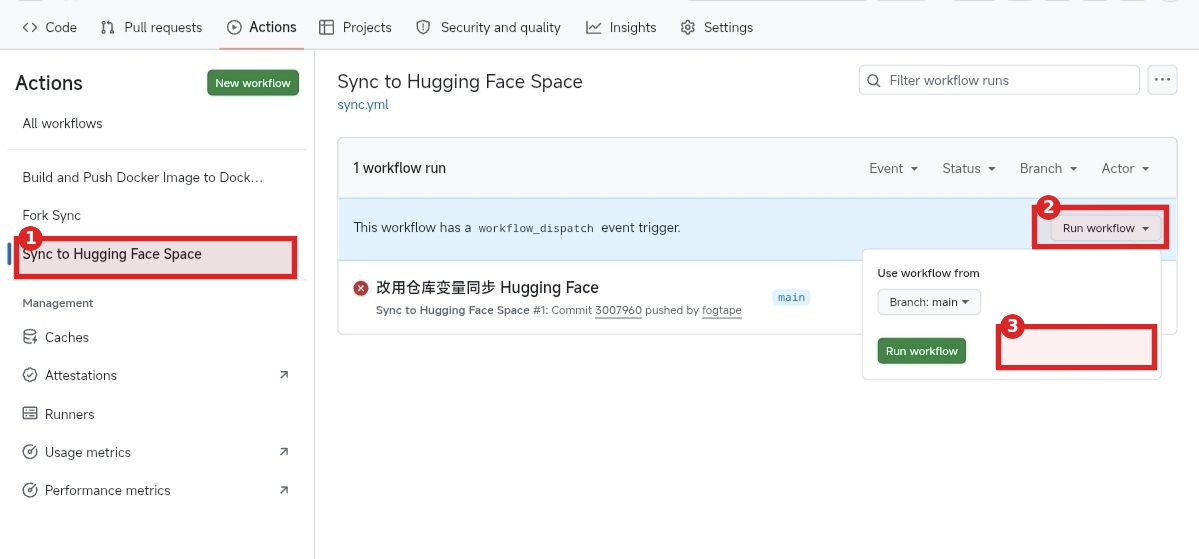Toggle the gray Run workflow dropdown
The image size is (1199, 559).
[x=1106, y=228]
